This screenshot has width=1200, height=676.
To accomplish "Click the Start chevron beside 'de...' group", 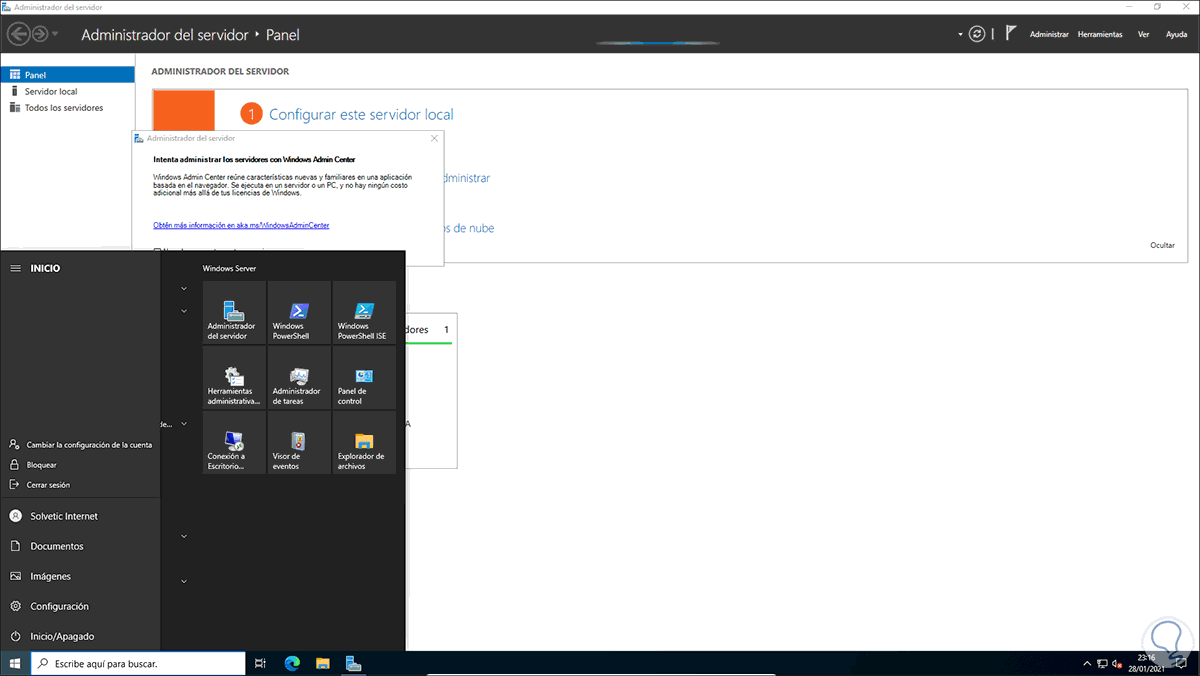I will (184, 424).
